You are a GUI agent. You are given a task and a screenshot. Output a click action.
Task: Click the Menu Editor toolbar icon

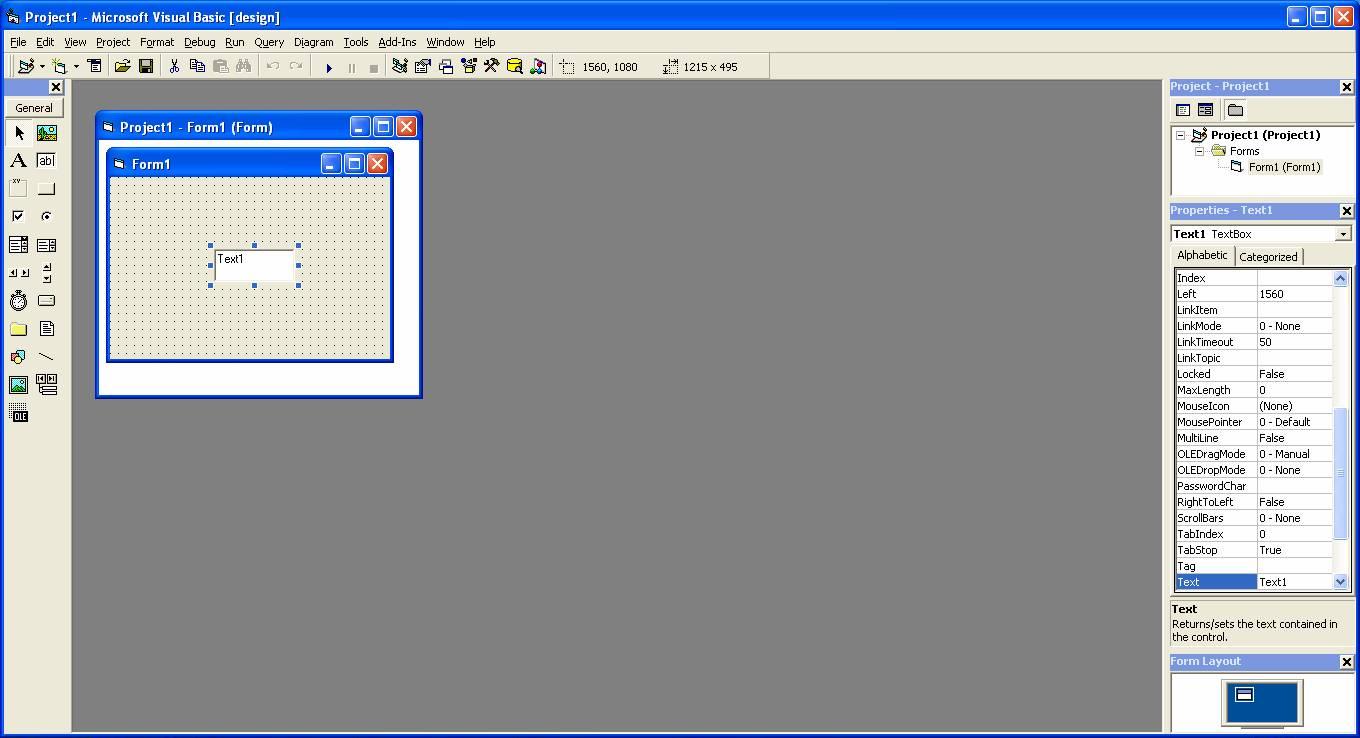95,67
